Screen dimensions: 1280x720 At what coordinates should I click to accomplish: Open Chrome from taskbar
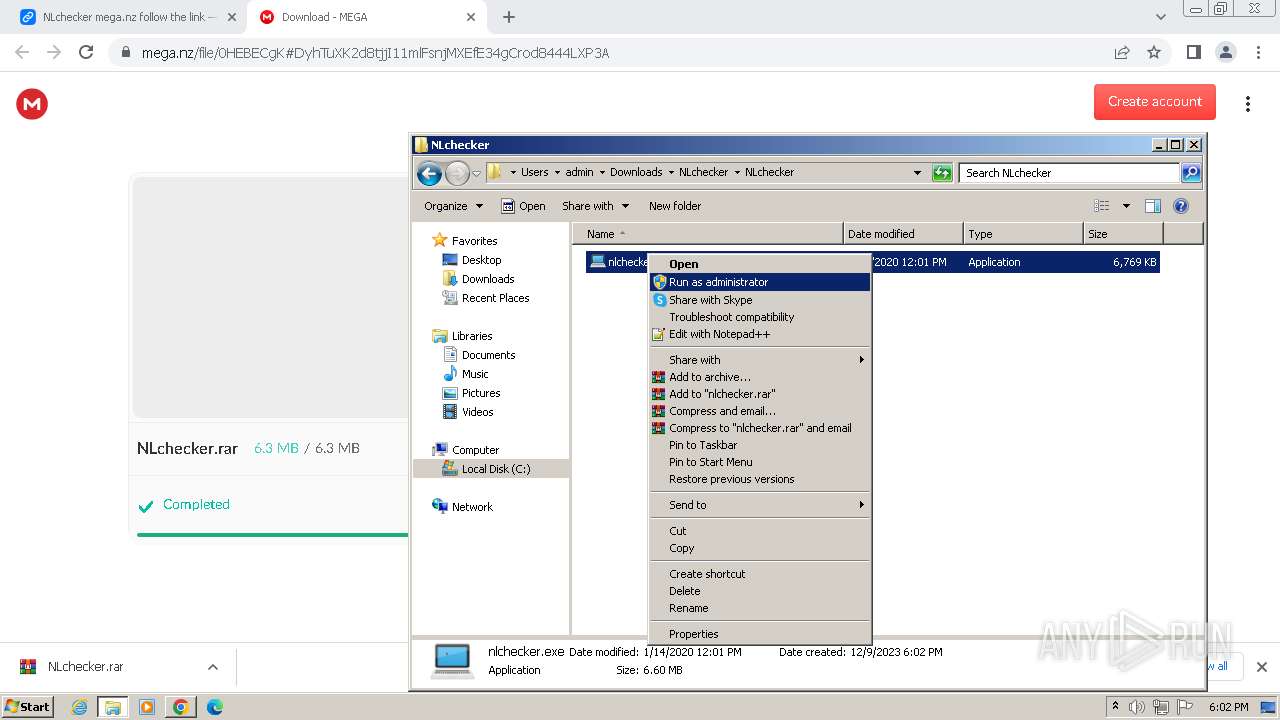point(181,707)
